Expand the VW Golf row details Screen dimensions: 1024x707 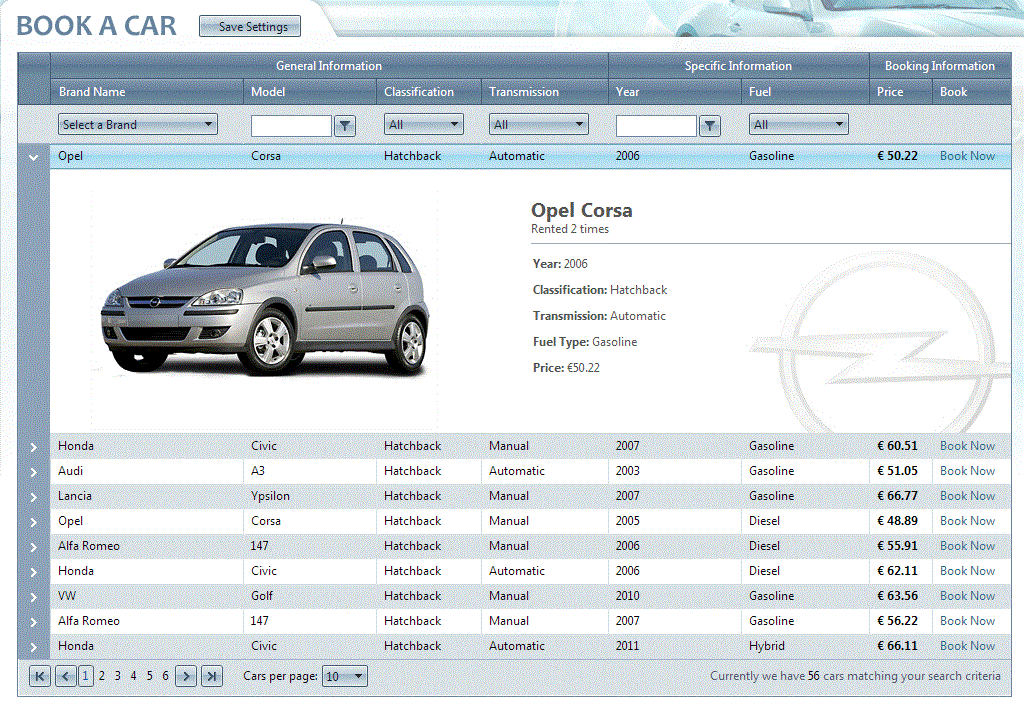34,597
